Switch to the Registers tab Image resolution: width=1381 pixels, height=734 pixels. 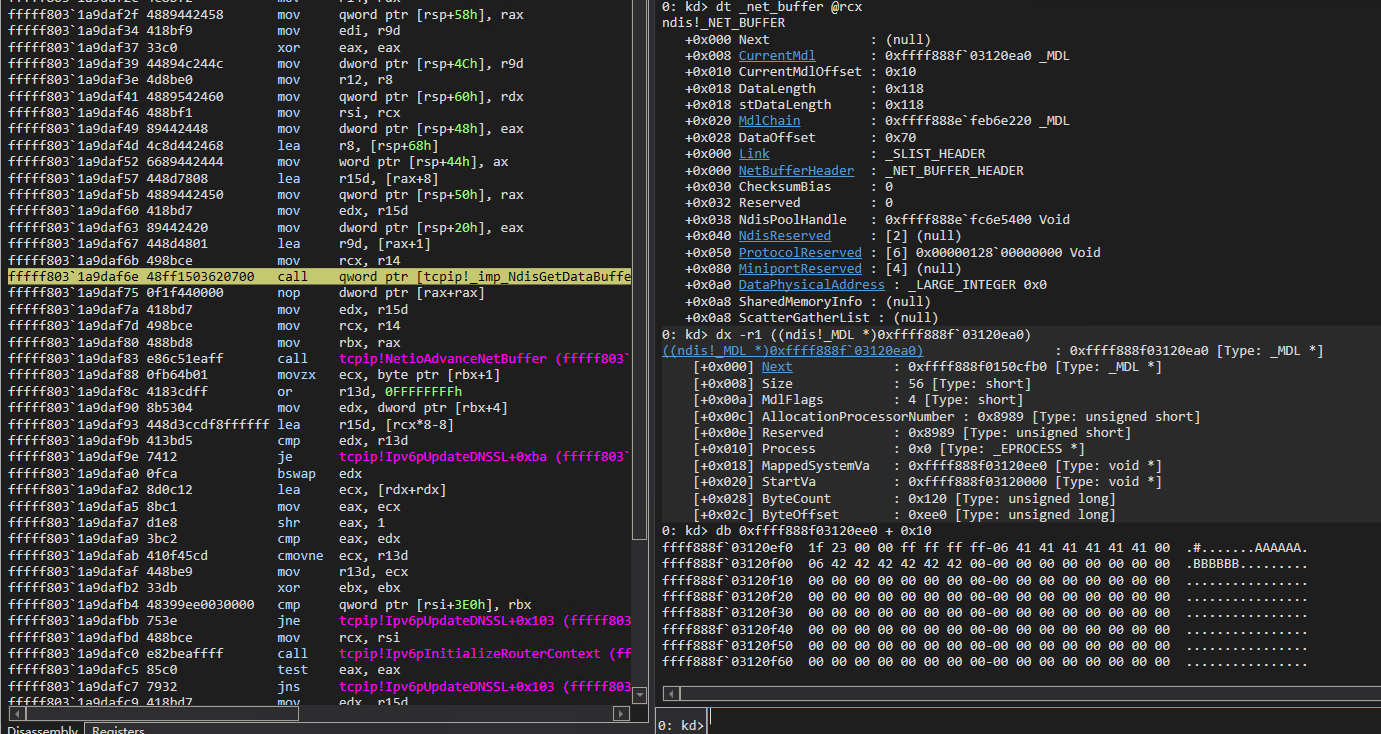click(x=117, y=729)
